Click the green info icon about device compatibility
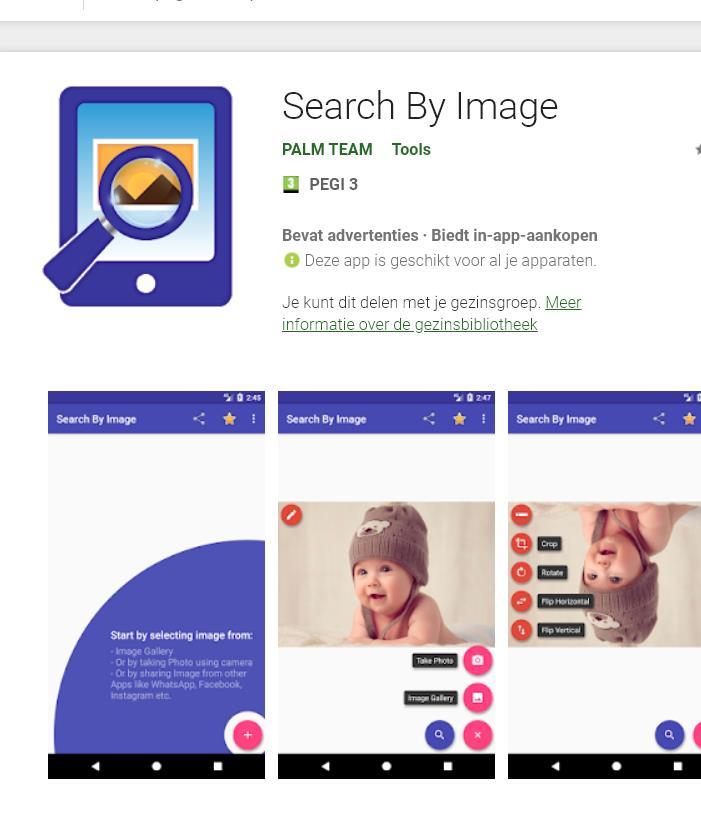Image resolution: width=701 pixels, height=822 pixels. pyautogui.click(x=292, y=260)
